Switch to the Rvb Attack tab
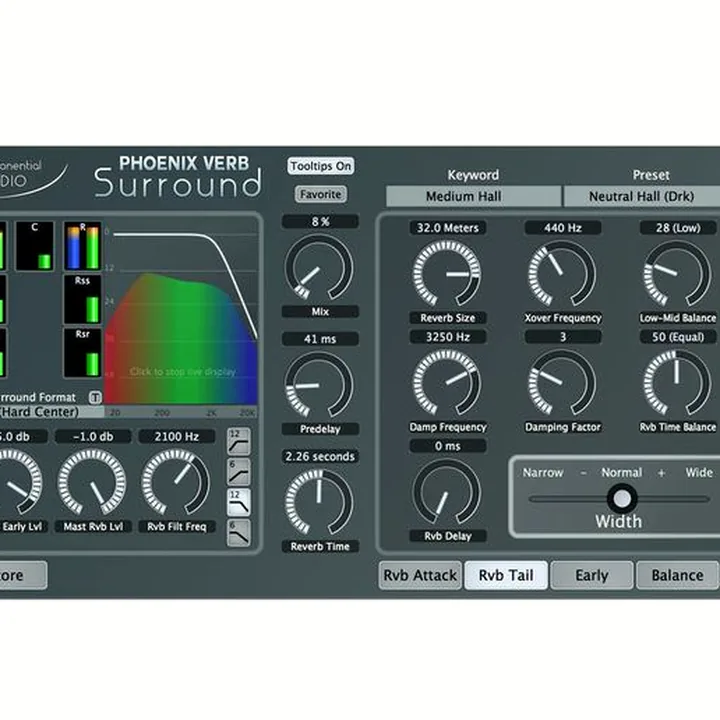The image size is (720, 720). 420,575
